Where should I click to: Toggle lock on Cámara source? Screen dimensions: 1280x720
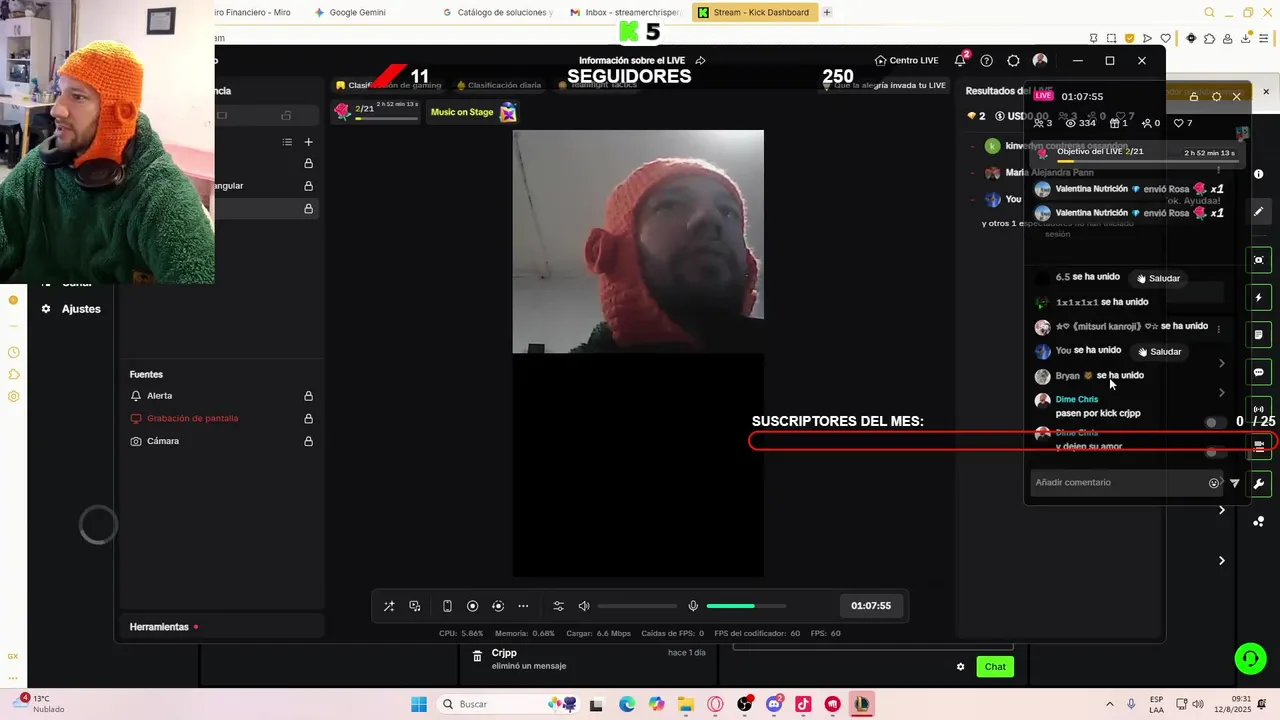tap(308, 441)
